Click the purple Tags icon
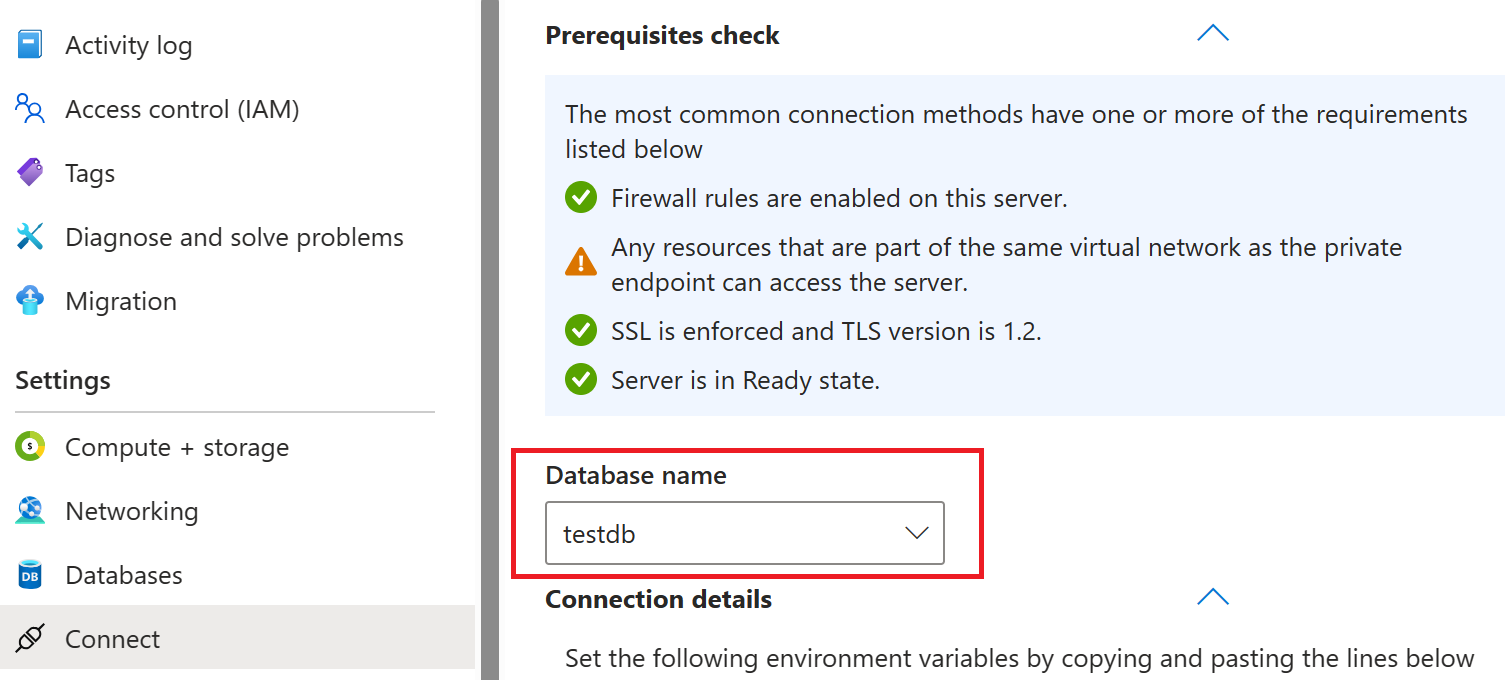Viewport: 1506px width, 680px height. (x=30, y=173)
